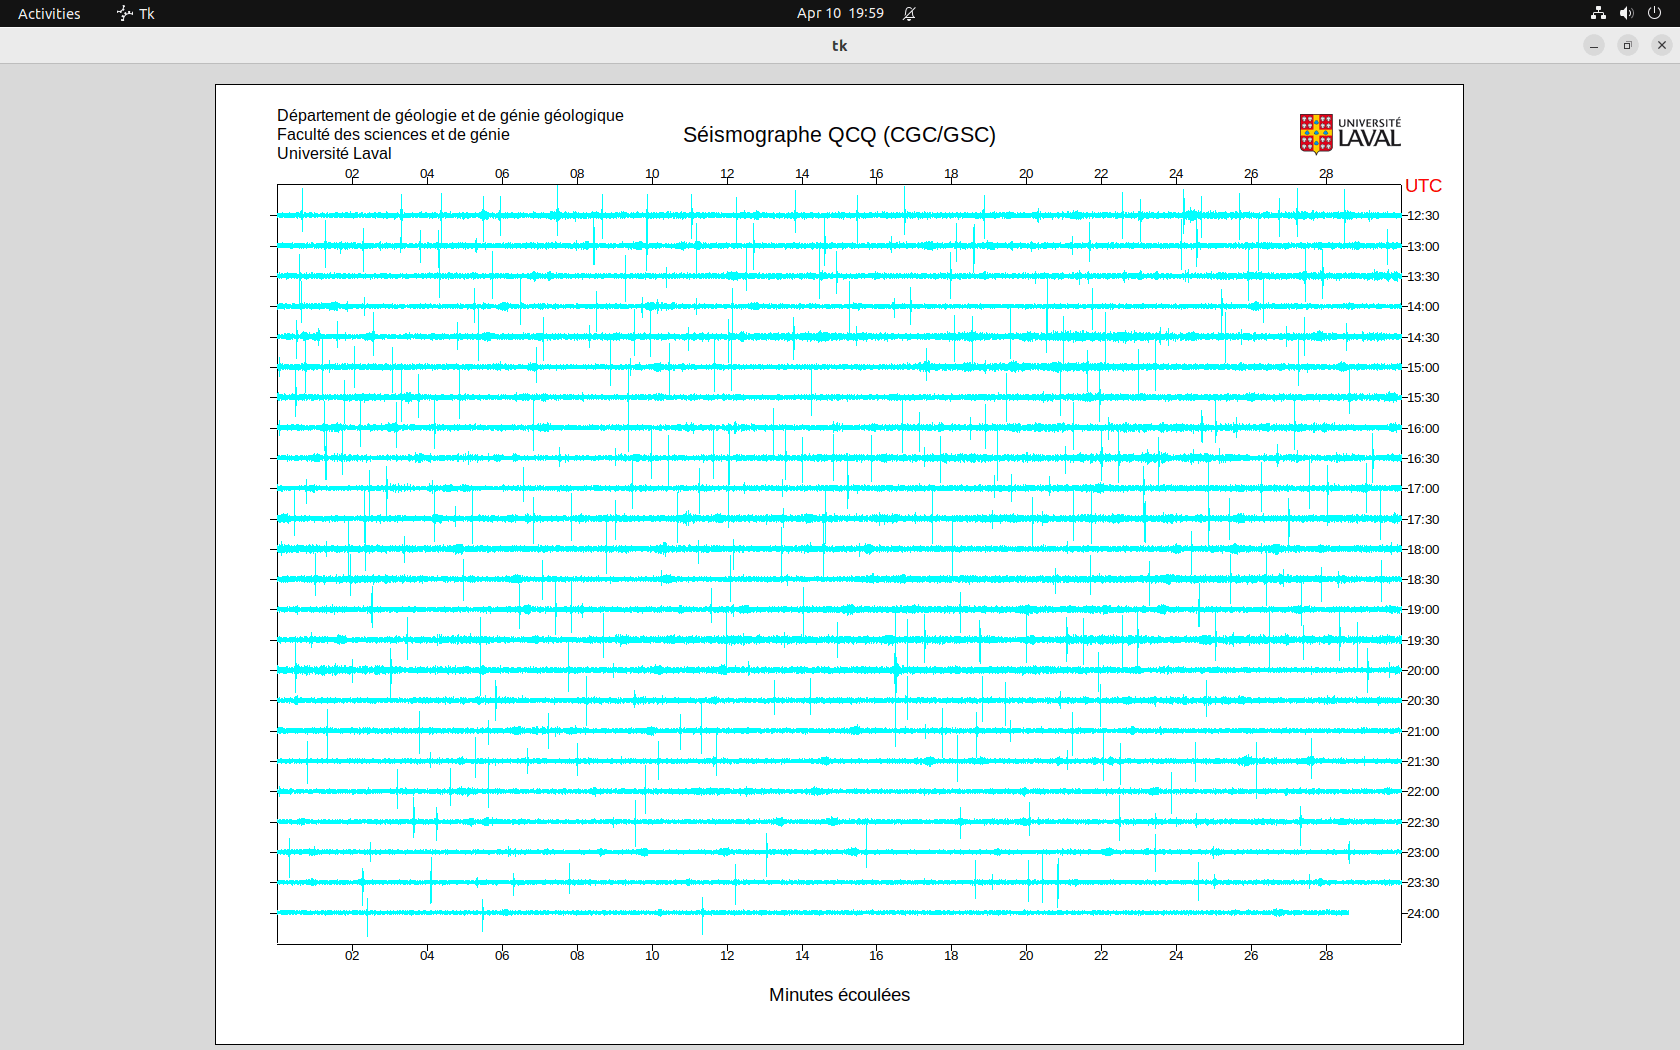Click the top axis 14 minute tick
The width and height of the screenshot is (1680, 1050).
pyautogui.click(x=802, y=174)
